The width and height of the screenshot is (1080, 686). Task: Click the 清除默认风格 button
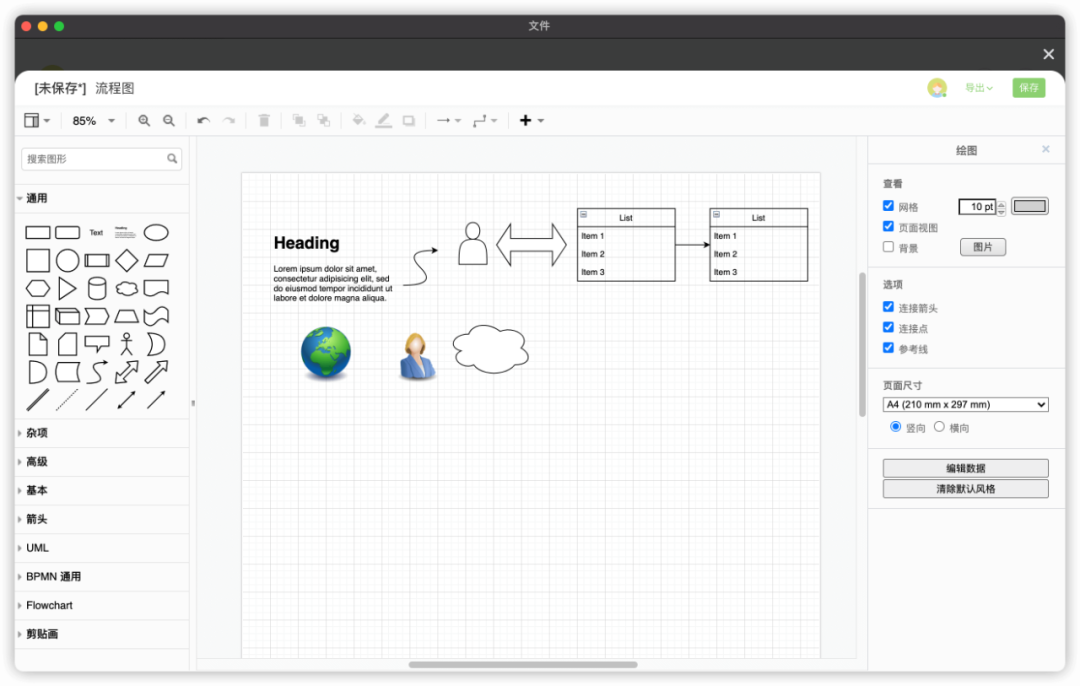(965, 489)
